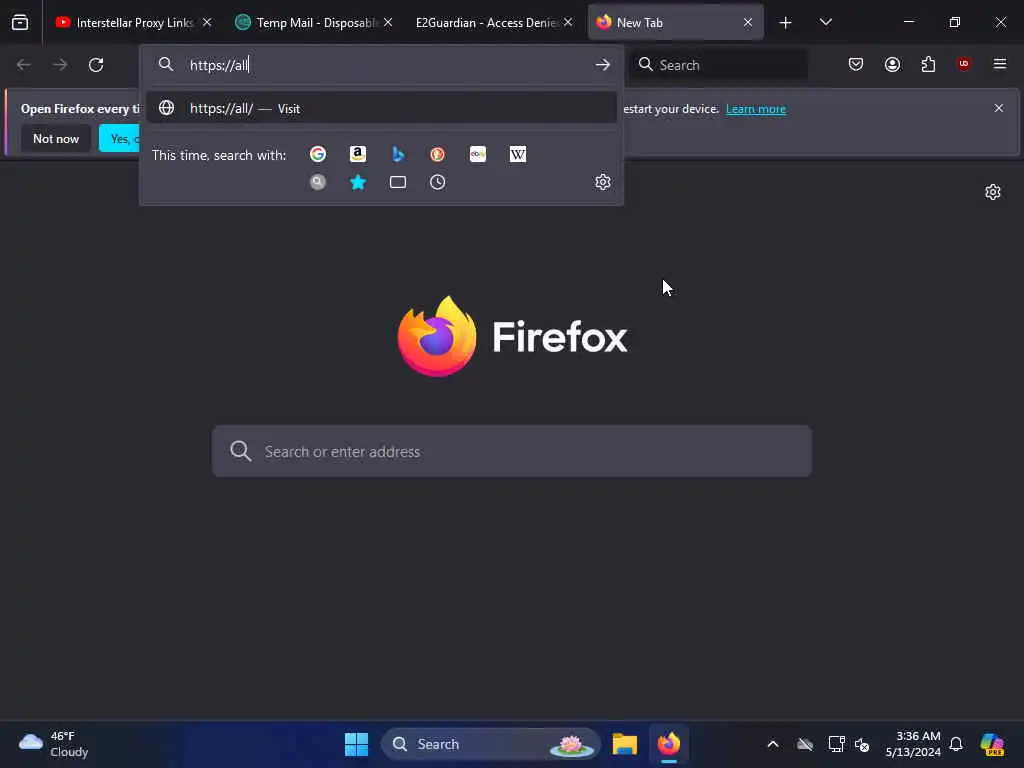
Task: Open the cloud sync tray icon
Action: coord(805,744)
